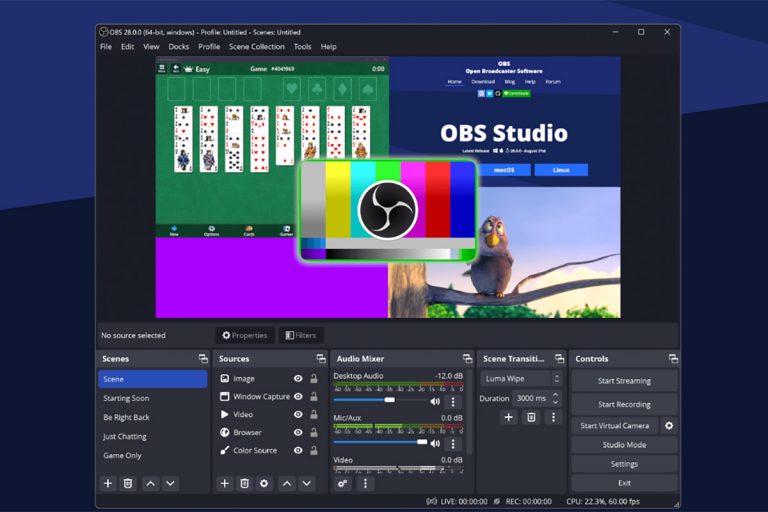
Task: Open Audio Mixer menu dots at bottom
Action: (x=365, y=484)
